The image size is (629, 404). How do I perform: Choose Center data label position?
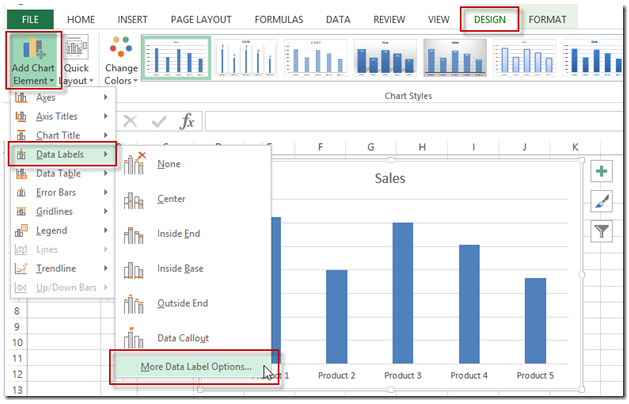click(171, 199)
